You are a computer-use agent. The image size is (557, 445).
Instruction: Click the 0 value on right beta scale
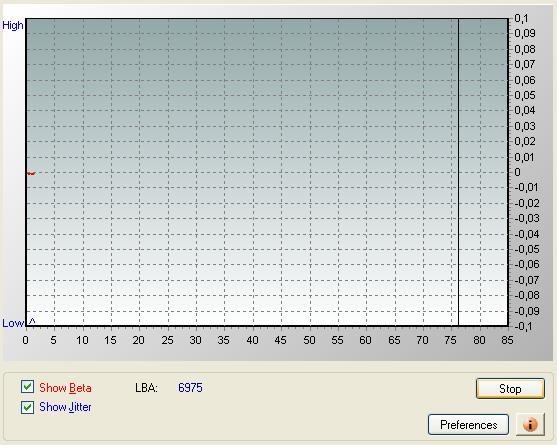pos(518,172)
